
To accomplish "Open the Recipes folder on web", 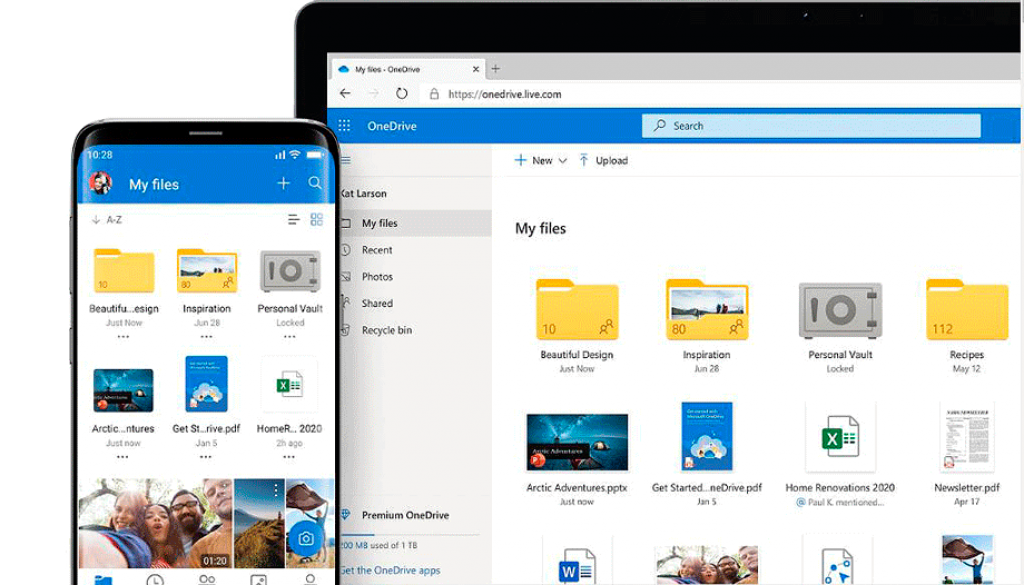I will coord(967,309).
